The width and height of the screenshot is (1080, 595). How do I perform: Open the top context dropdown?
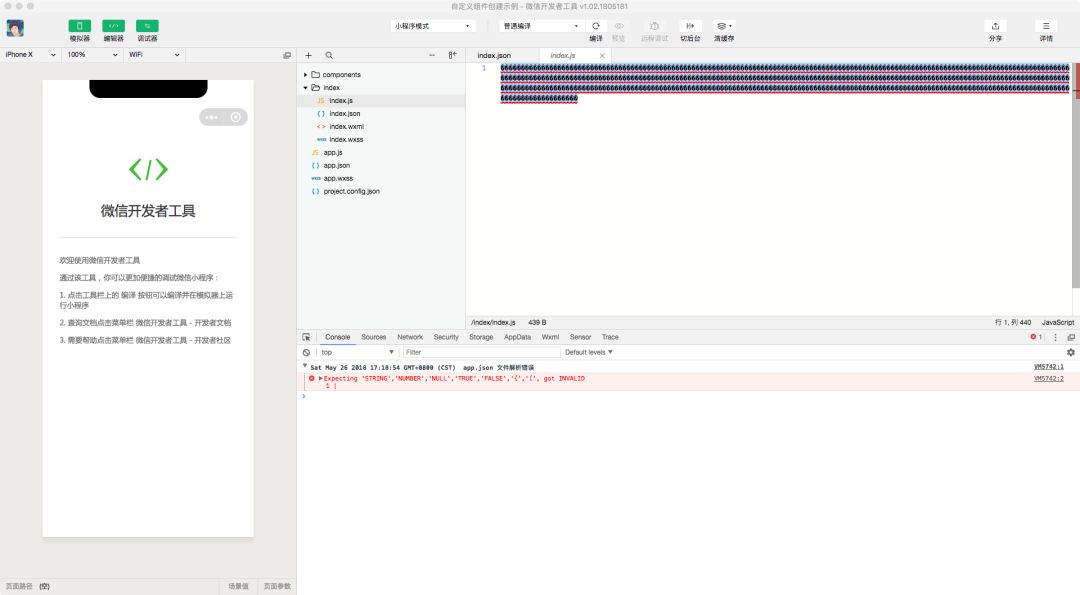click(x=357, y=353)
